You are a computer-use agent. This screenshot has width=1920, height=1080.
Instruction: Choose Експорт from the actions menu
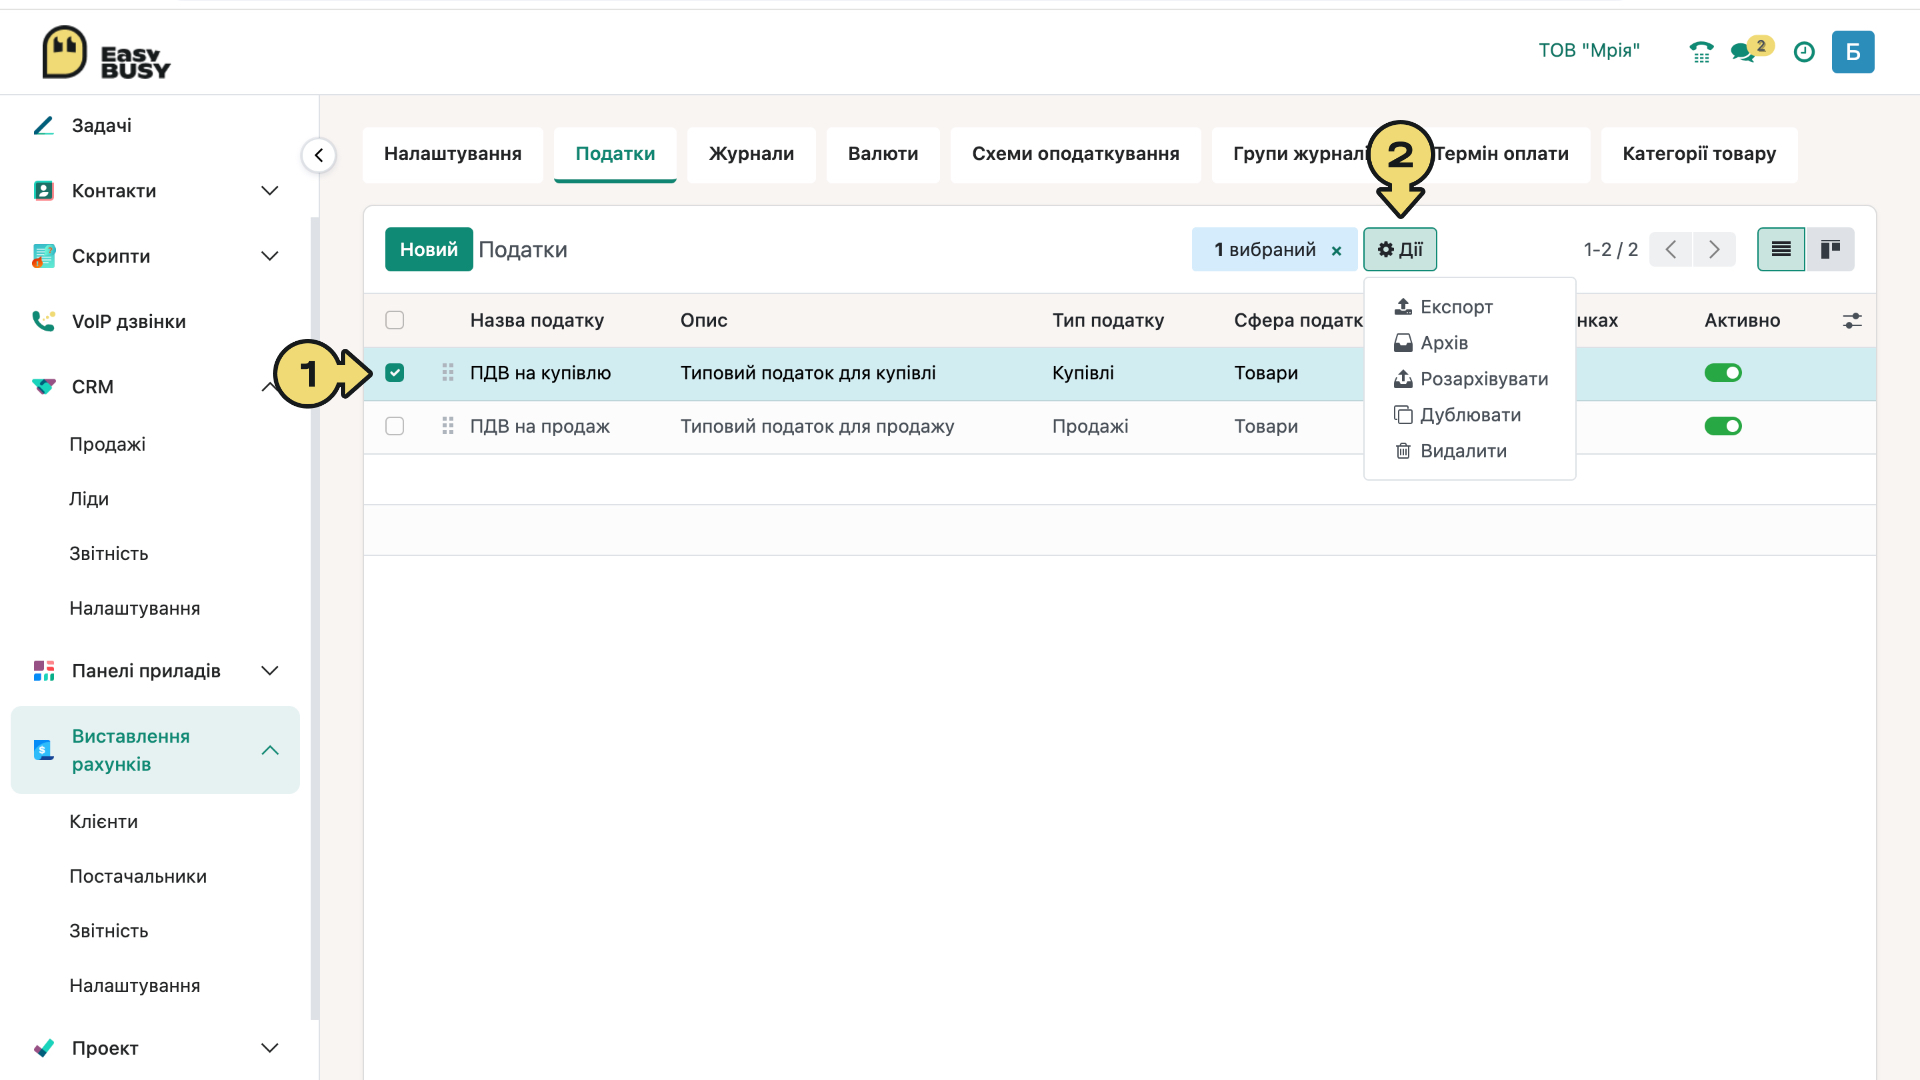pyautogui.click(x=1469, y=307)
